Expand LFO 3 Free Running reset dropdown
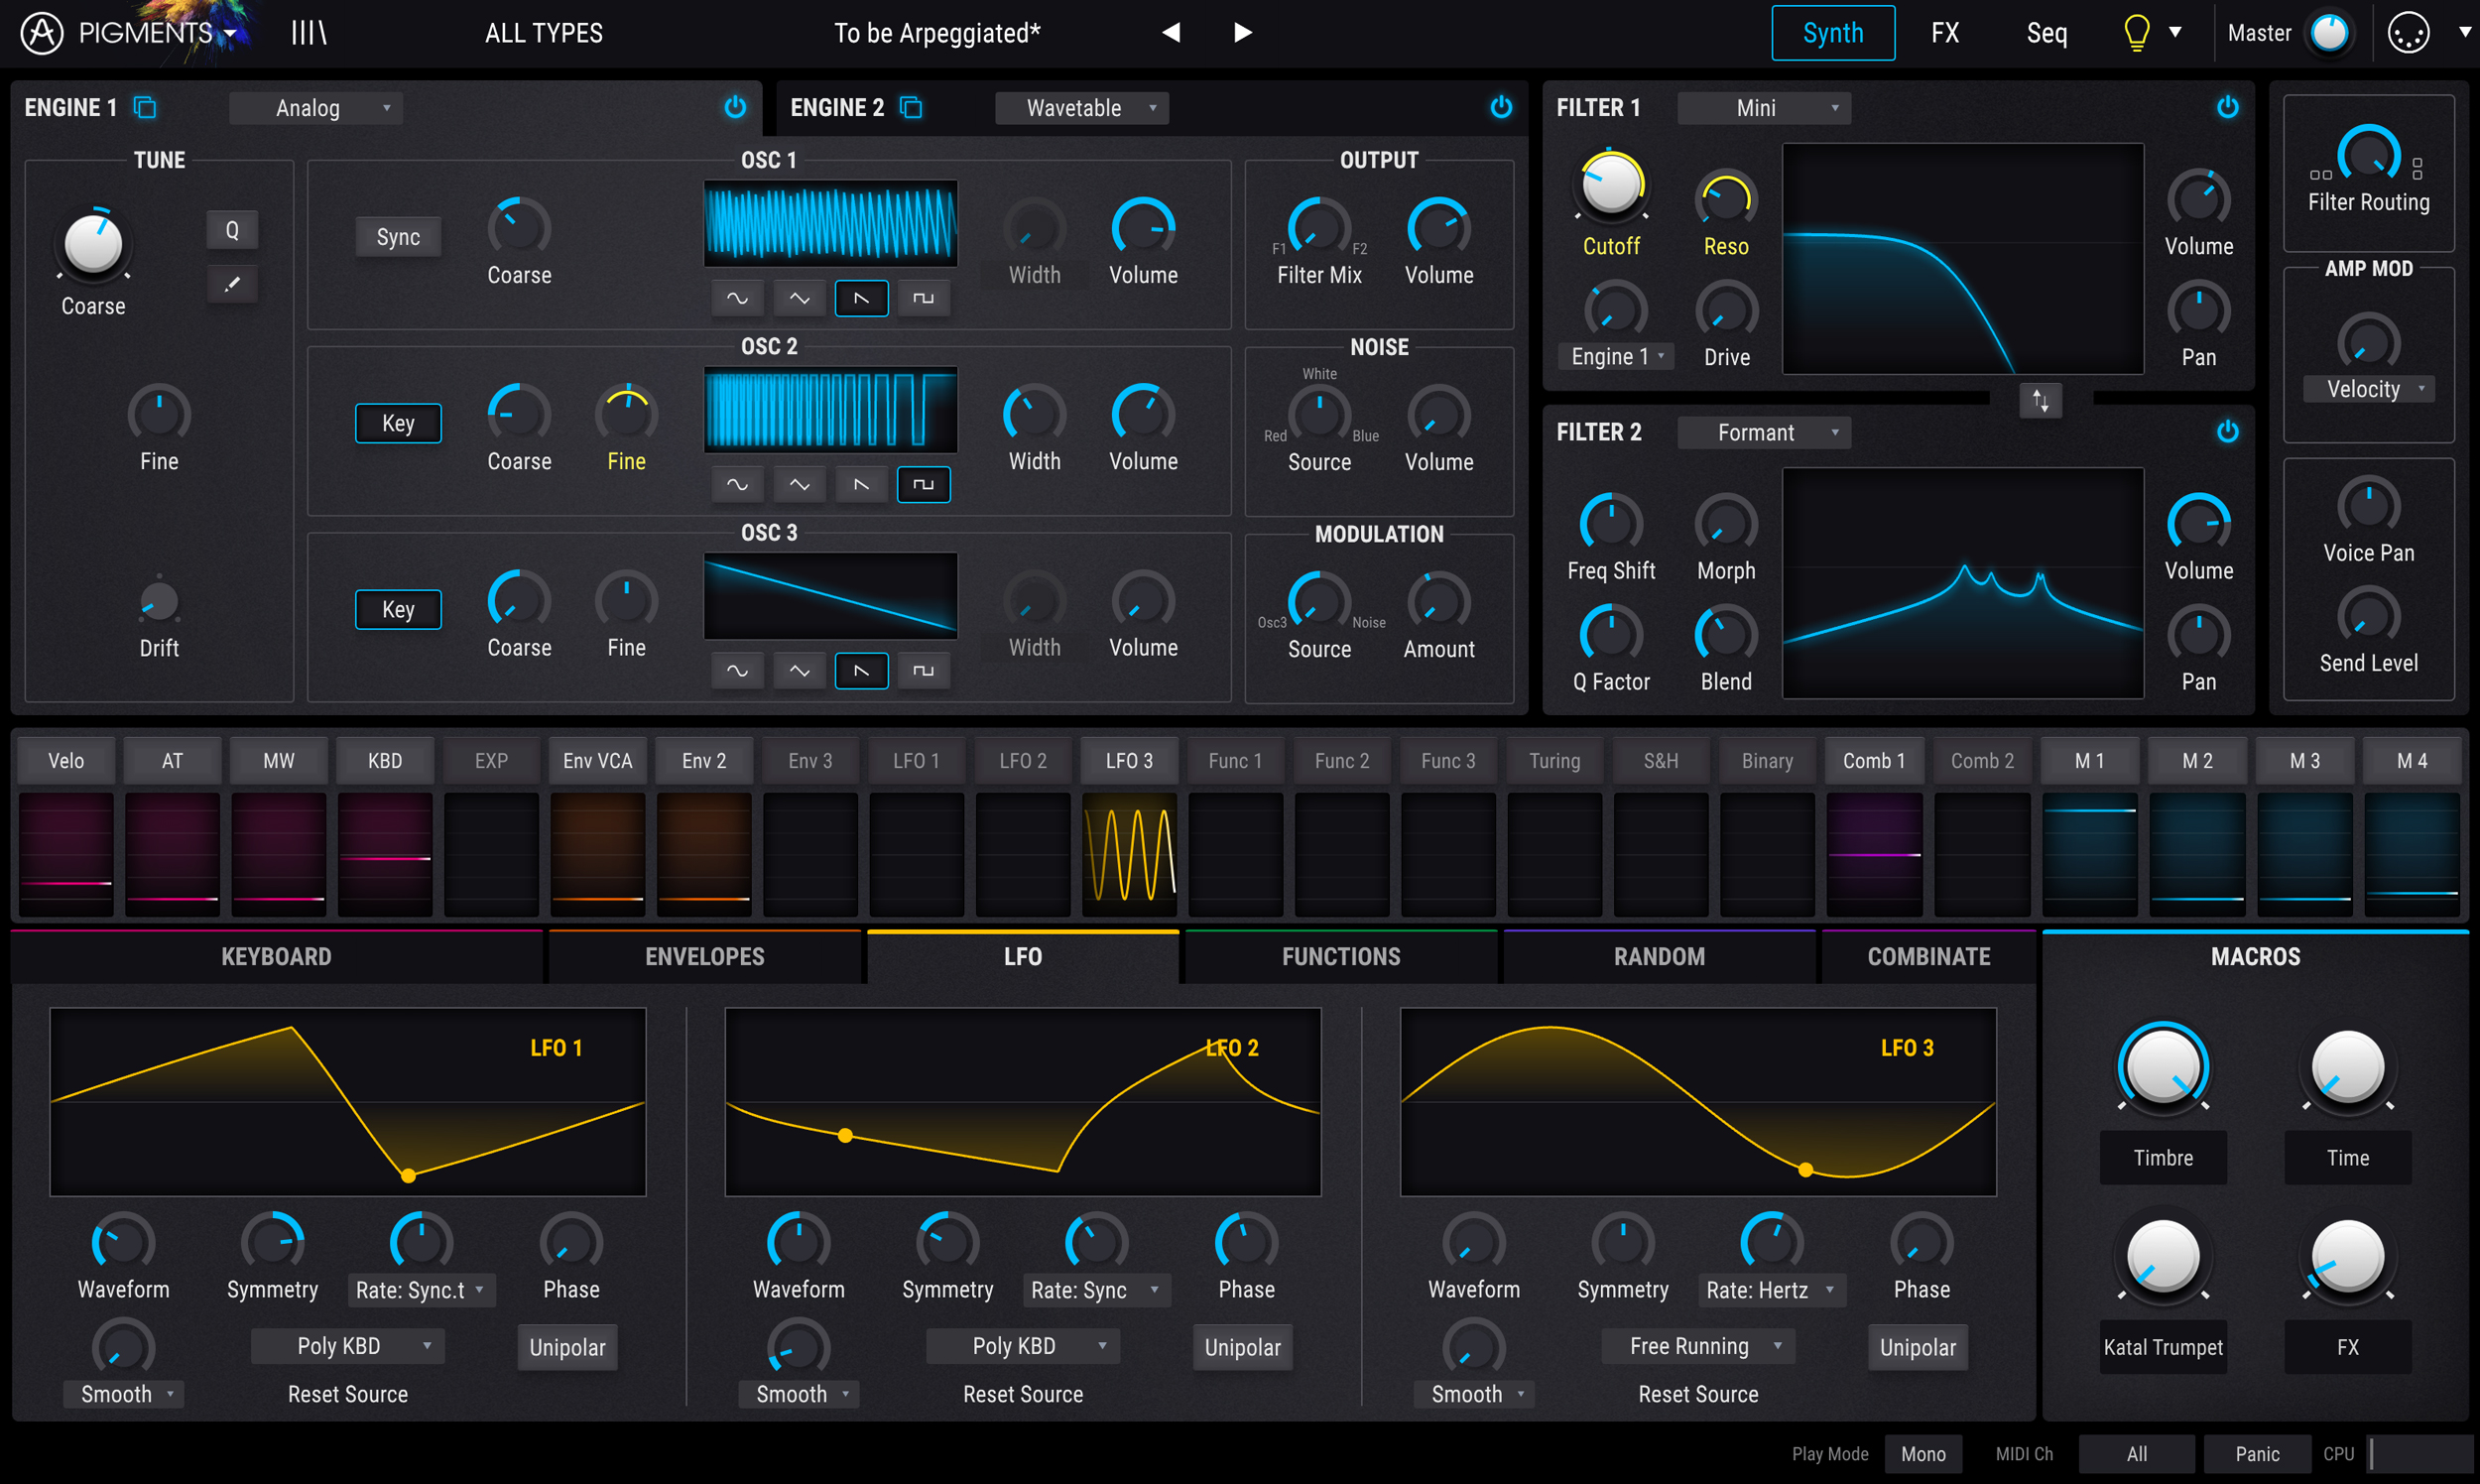Image resolution: width=2480 pixels, height=1484 pixels. tap(1698, 1346)
